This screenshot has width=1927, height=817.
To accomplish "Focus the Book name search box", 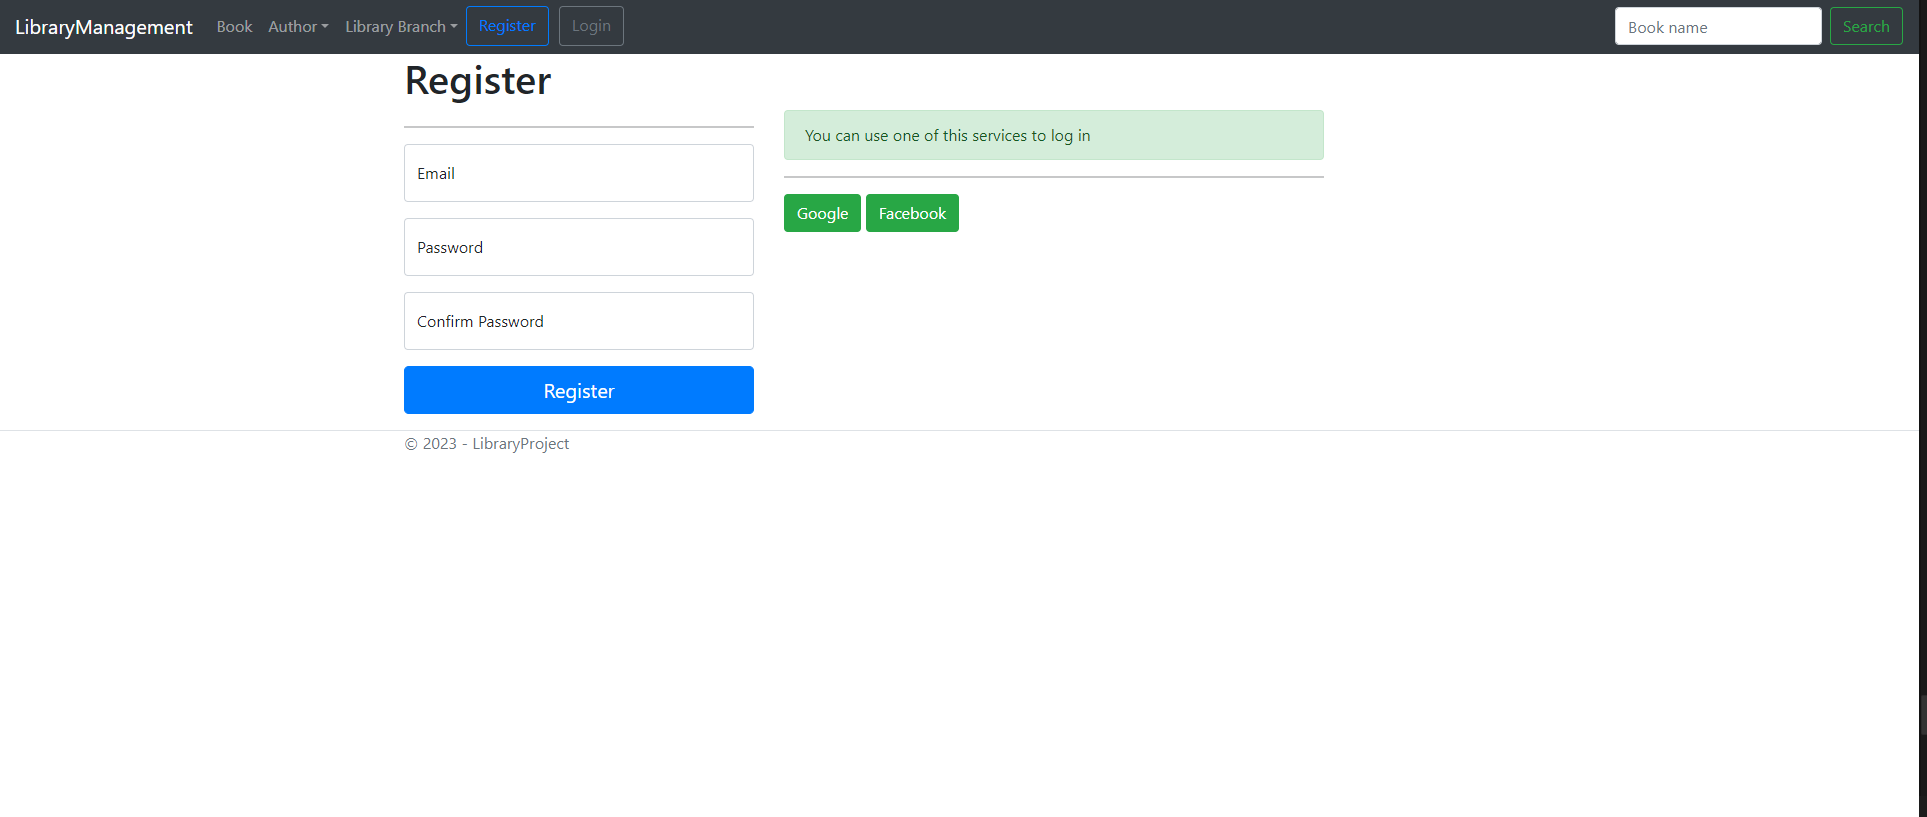I will [x=1717, y=27].
